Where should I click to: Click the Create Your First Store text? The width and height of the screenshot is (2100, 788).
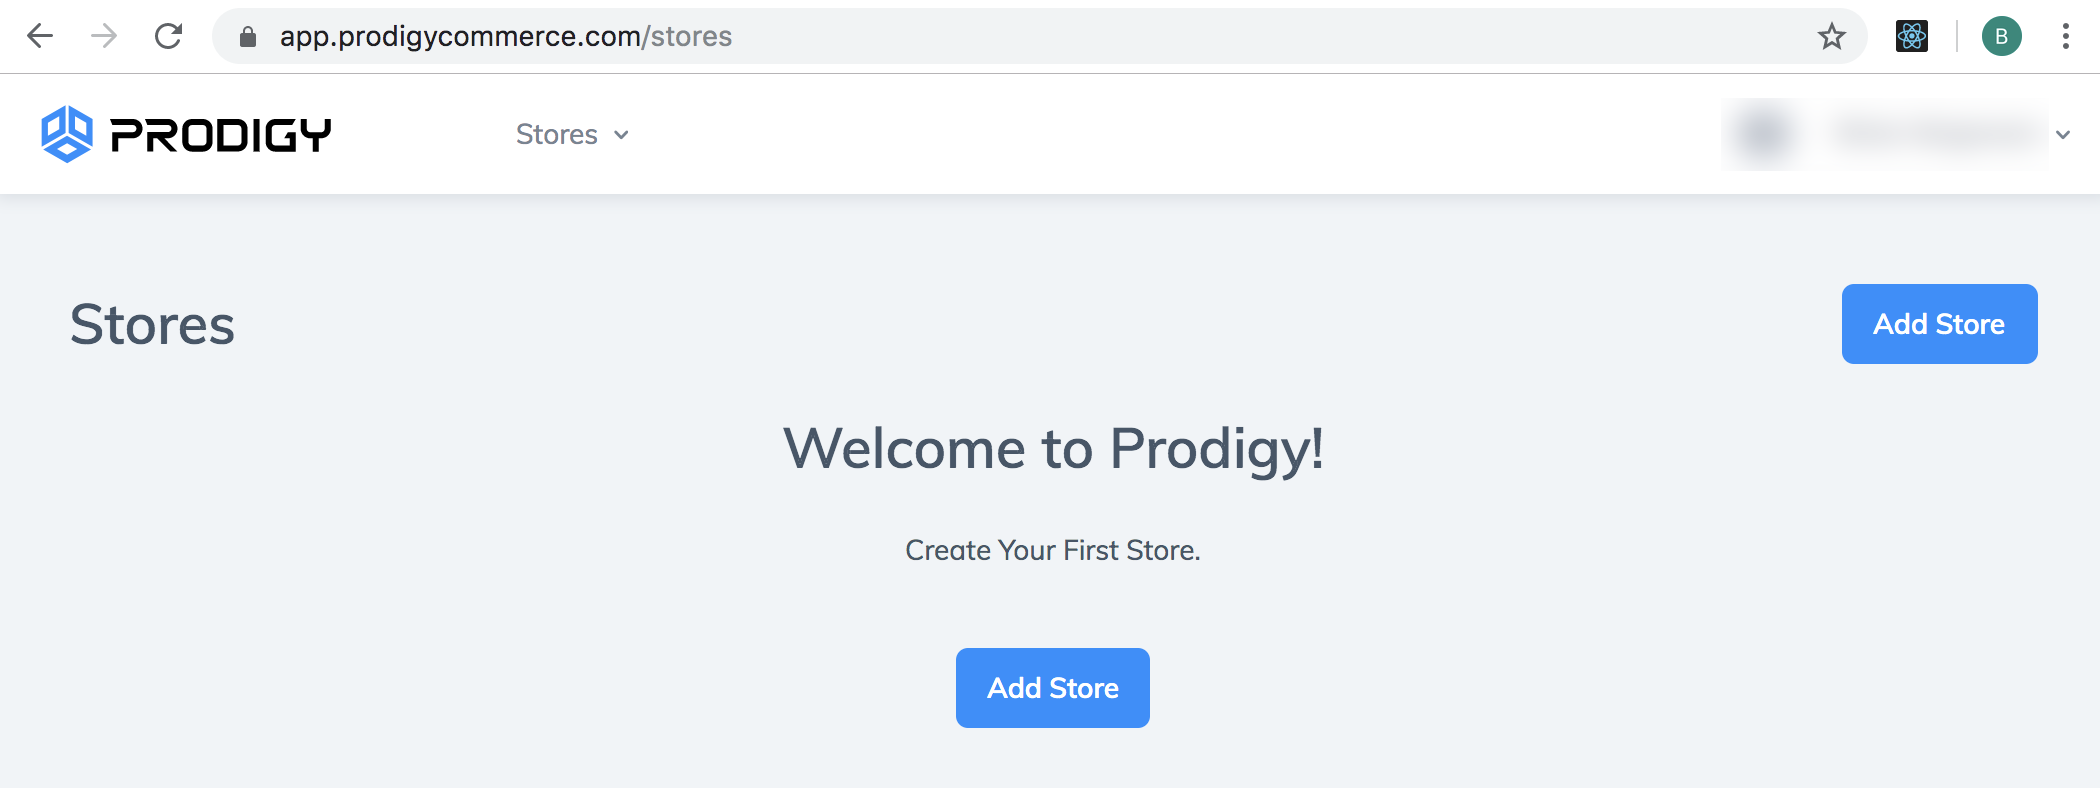point(1052,550)
